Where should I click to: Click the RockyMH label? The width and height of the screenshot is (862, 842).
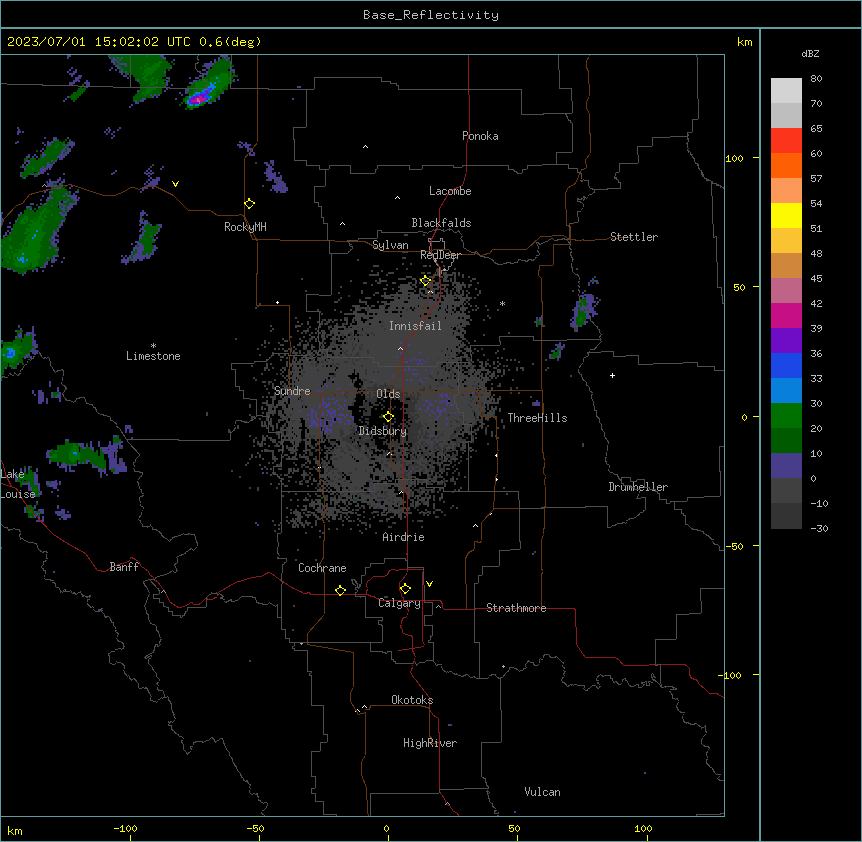click(245, 227)
